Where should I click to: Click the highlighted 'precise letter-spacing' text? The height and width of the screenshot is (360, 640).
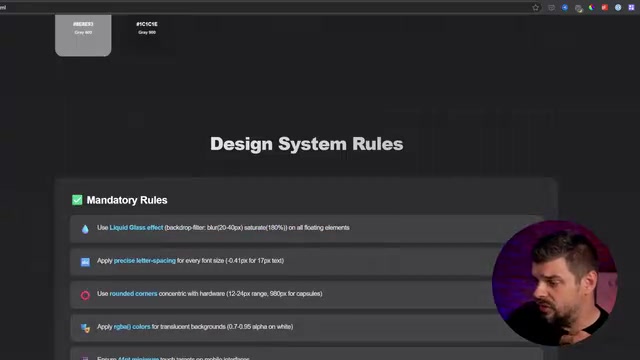coord(144,260)
